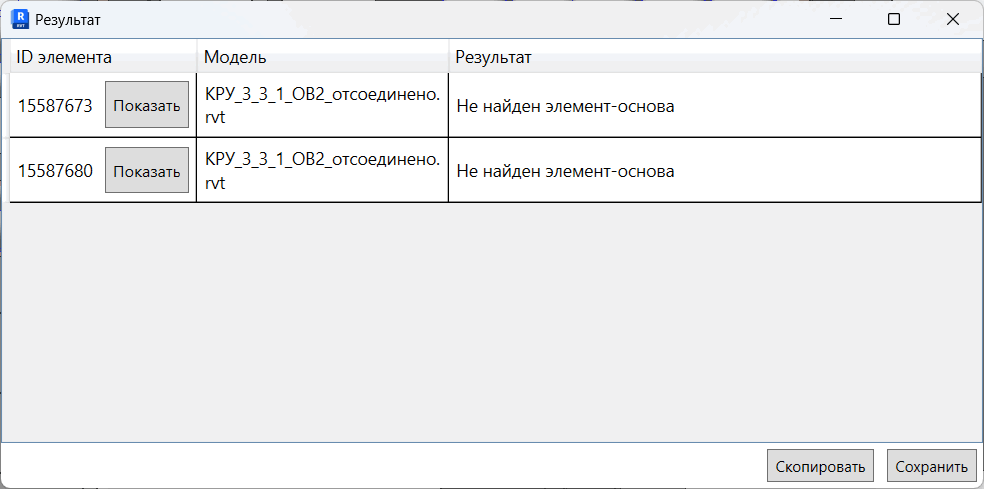Image resolution: width=984 pixels, height=489 pixels.
Task: Sort by the ID элемента column header
Action: (103, 57)
